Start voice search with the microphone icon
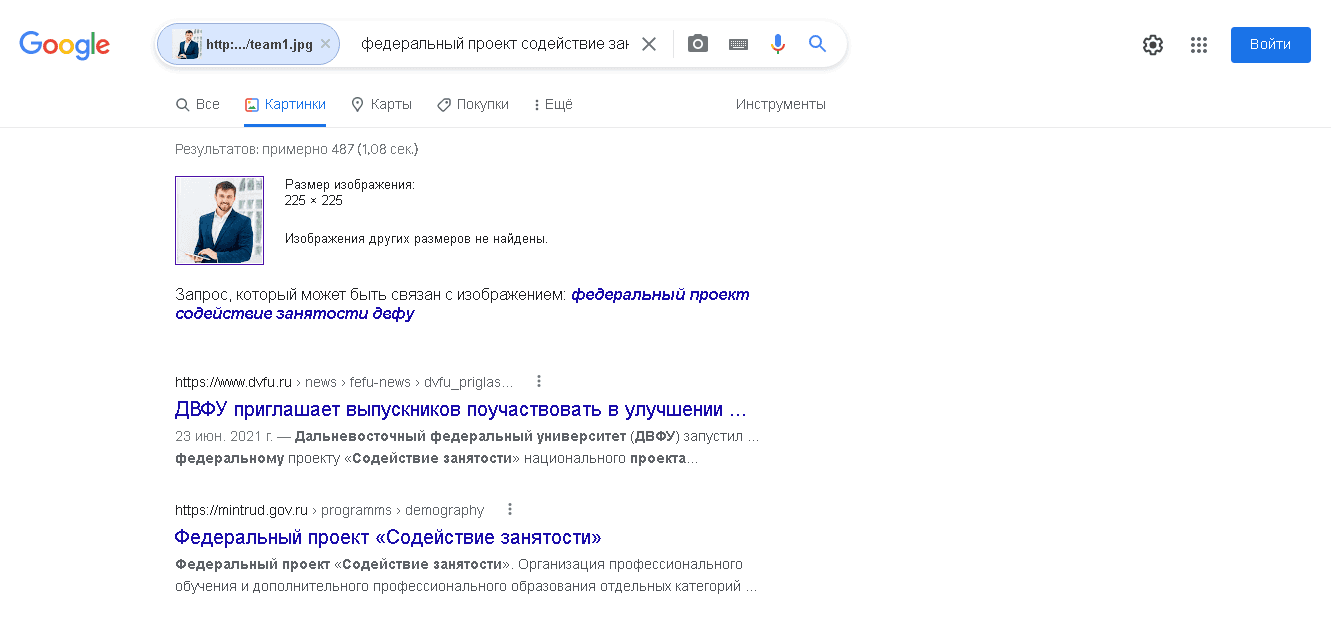 click(778, 43)
